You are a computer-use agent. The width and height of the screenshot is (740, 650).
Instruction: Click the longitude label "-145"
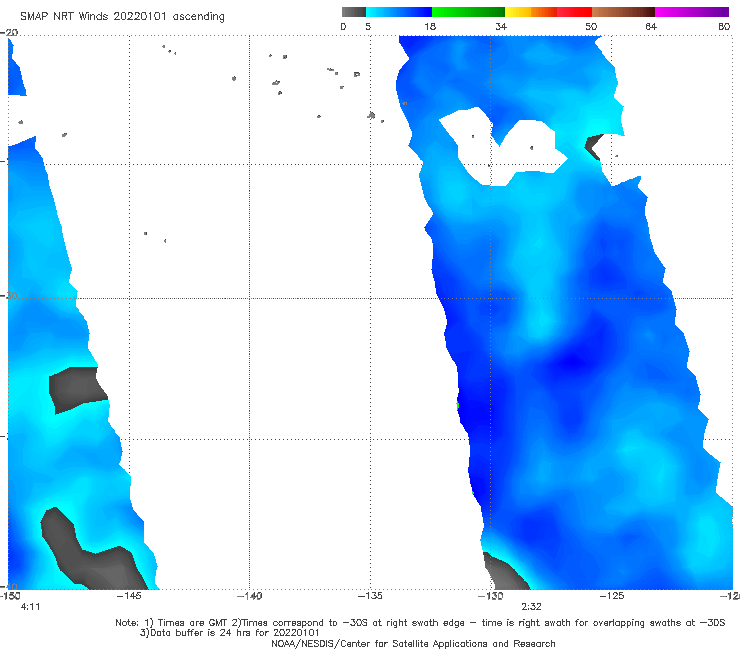coord(129,596)
